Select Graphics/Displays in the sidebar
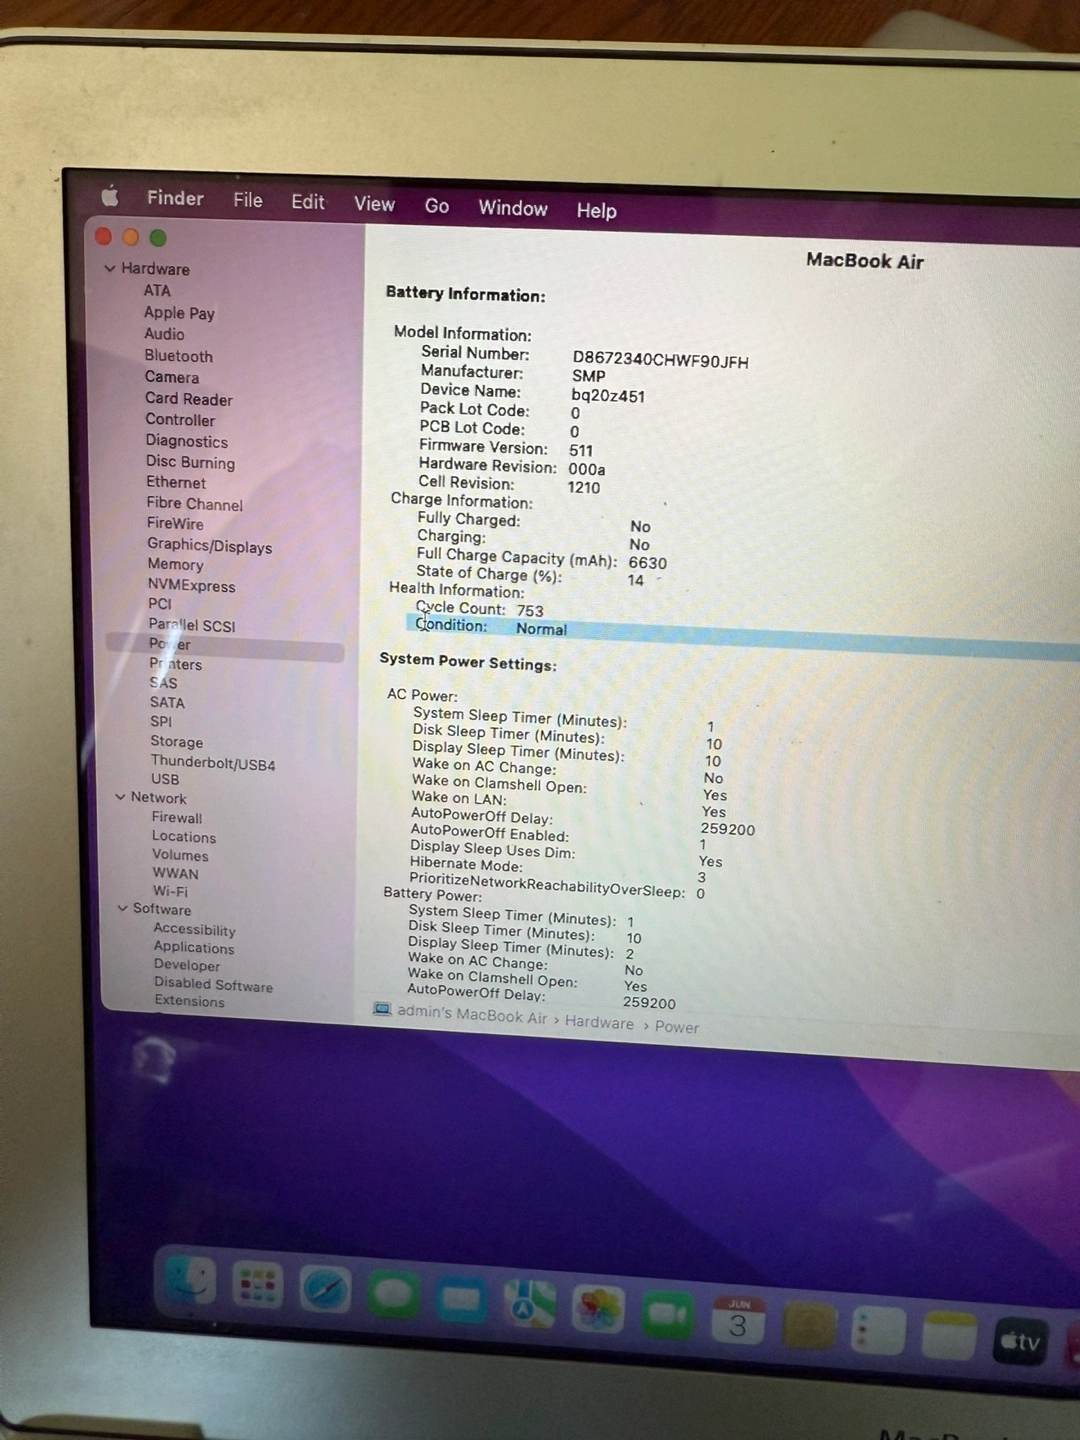The height and width of the screenshot is (1440, 1080). (x=210, y=546)
